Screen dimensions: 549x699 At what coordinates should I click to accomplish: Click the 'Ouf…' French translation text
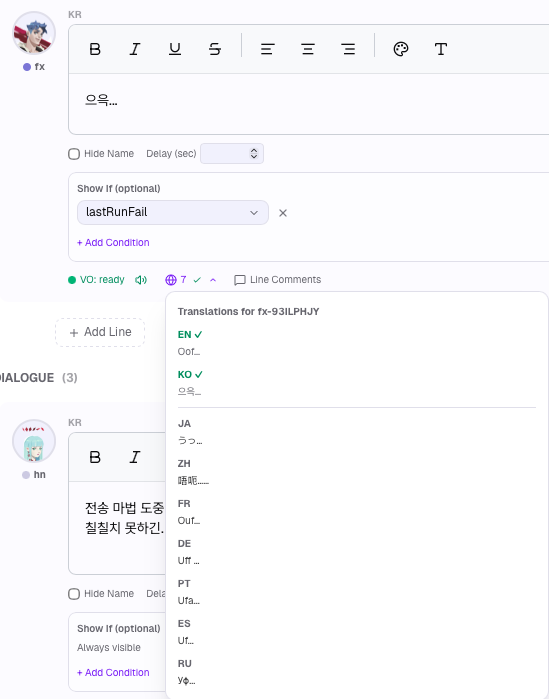pyautogui.click(x=189, y=521)
